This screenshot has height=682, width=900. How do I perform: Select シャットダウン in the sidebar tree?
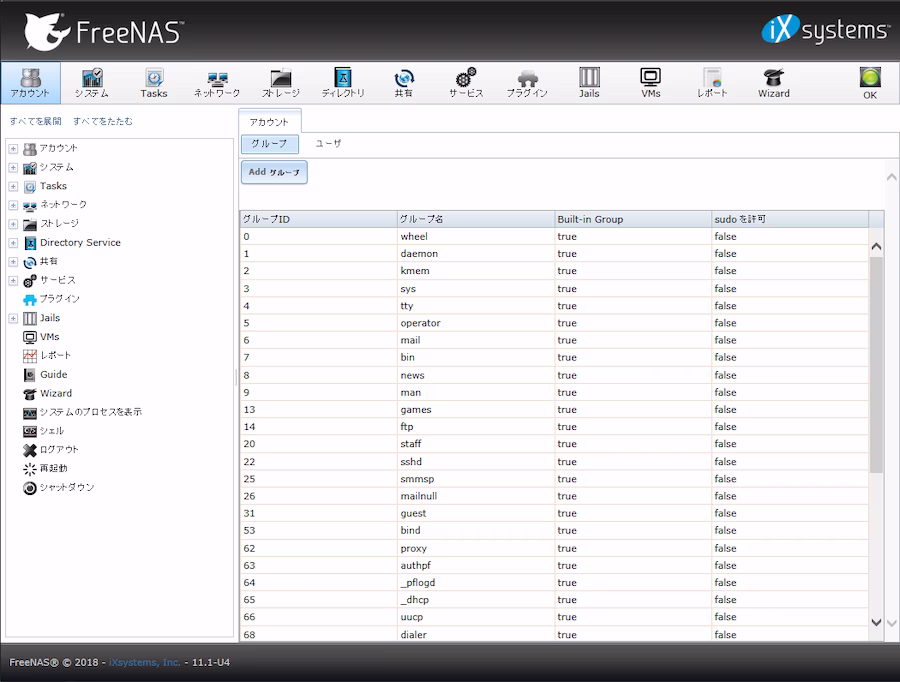[x=59, y=488]
